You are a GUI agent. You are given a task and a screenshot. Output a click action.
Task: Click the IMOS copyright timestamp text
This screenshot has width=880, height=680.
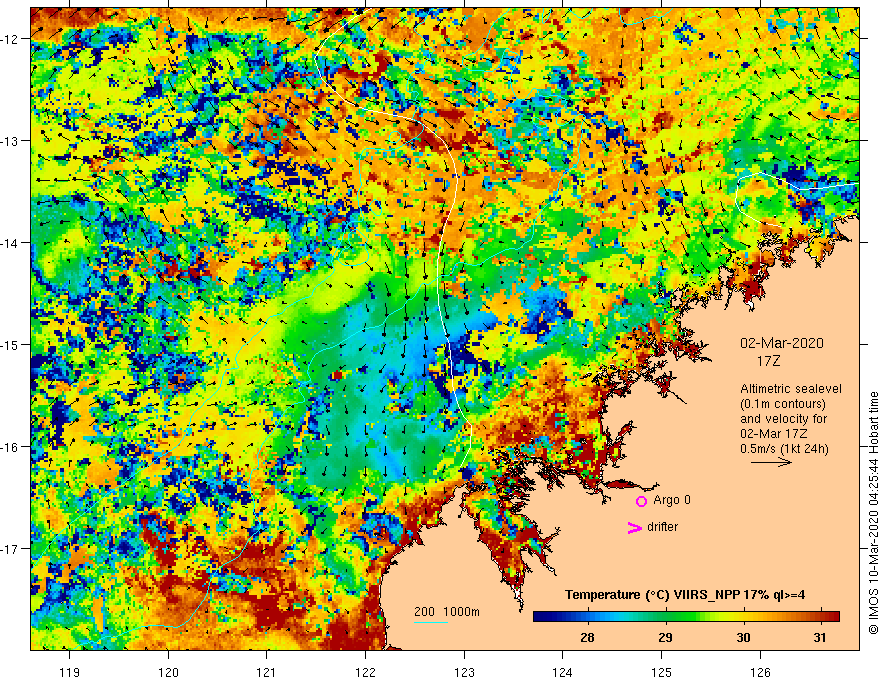pyautogui.click(x=873, y=513)
